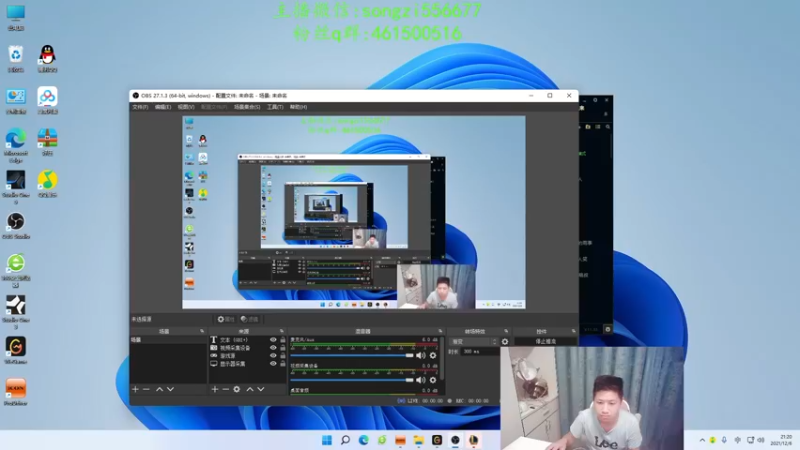Show hidden system tray icons chevron

[702, 440]
